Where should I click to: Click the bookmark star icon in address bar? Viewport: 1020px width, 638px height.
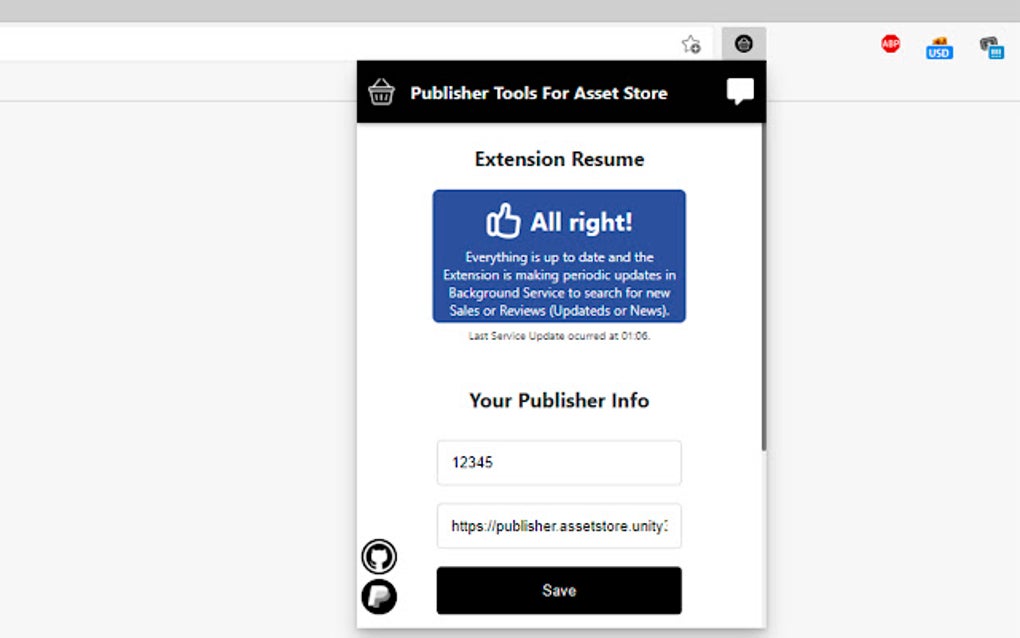(x=691, y=44)
